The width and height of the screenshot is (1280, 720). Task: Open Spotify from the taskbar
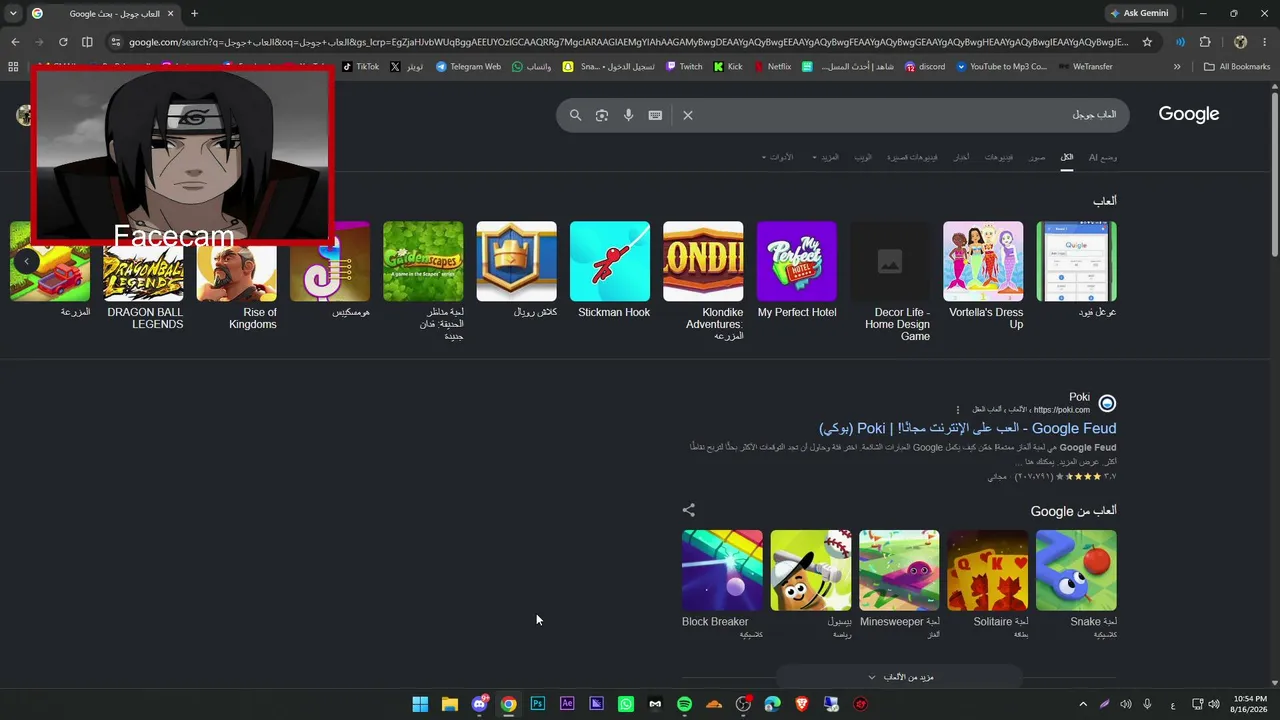point(684,704)
